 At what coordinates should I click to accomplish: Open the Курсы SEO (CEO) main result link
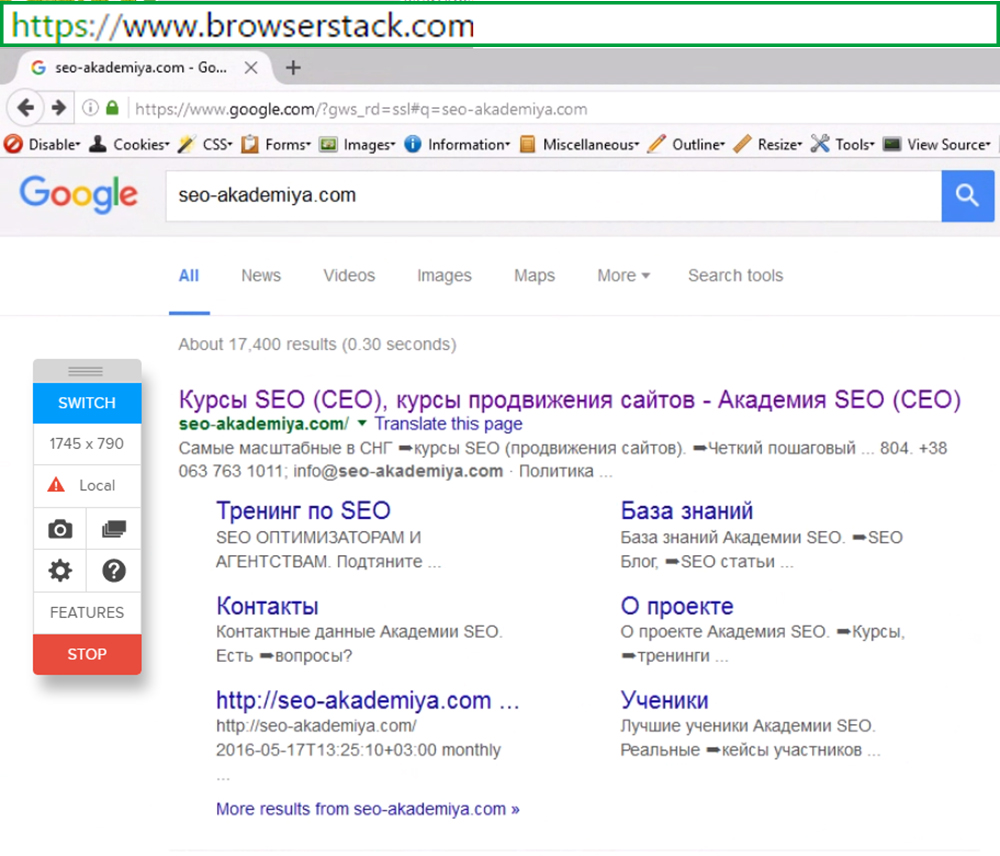pyautogui.click(x=570, y=399)
